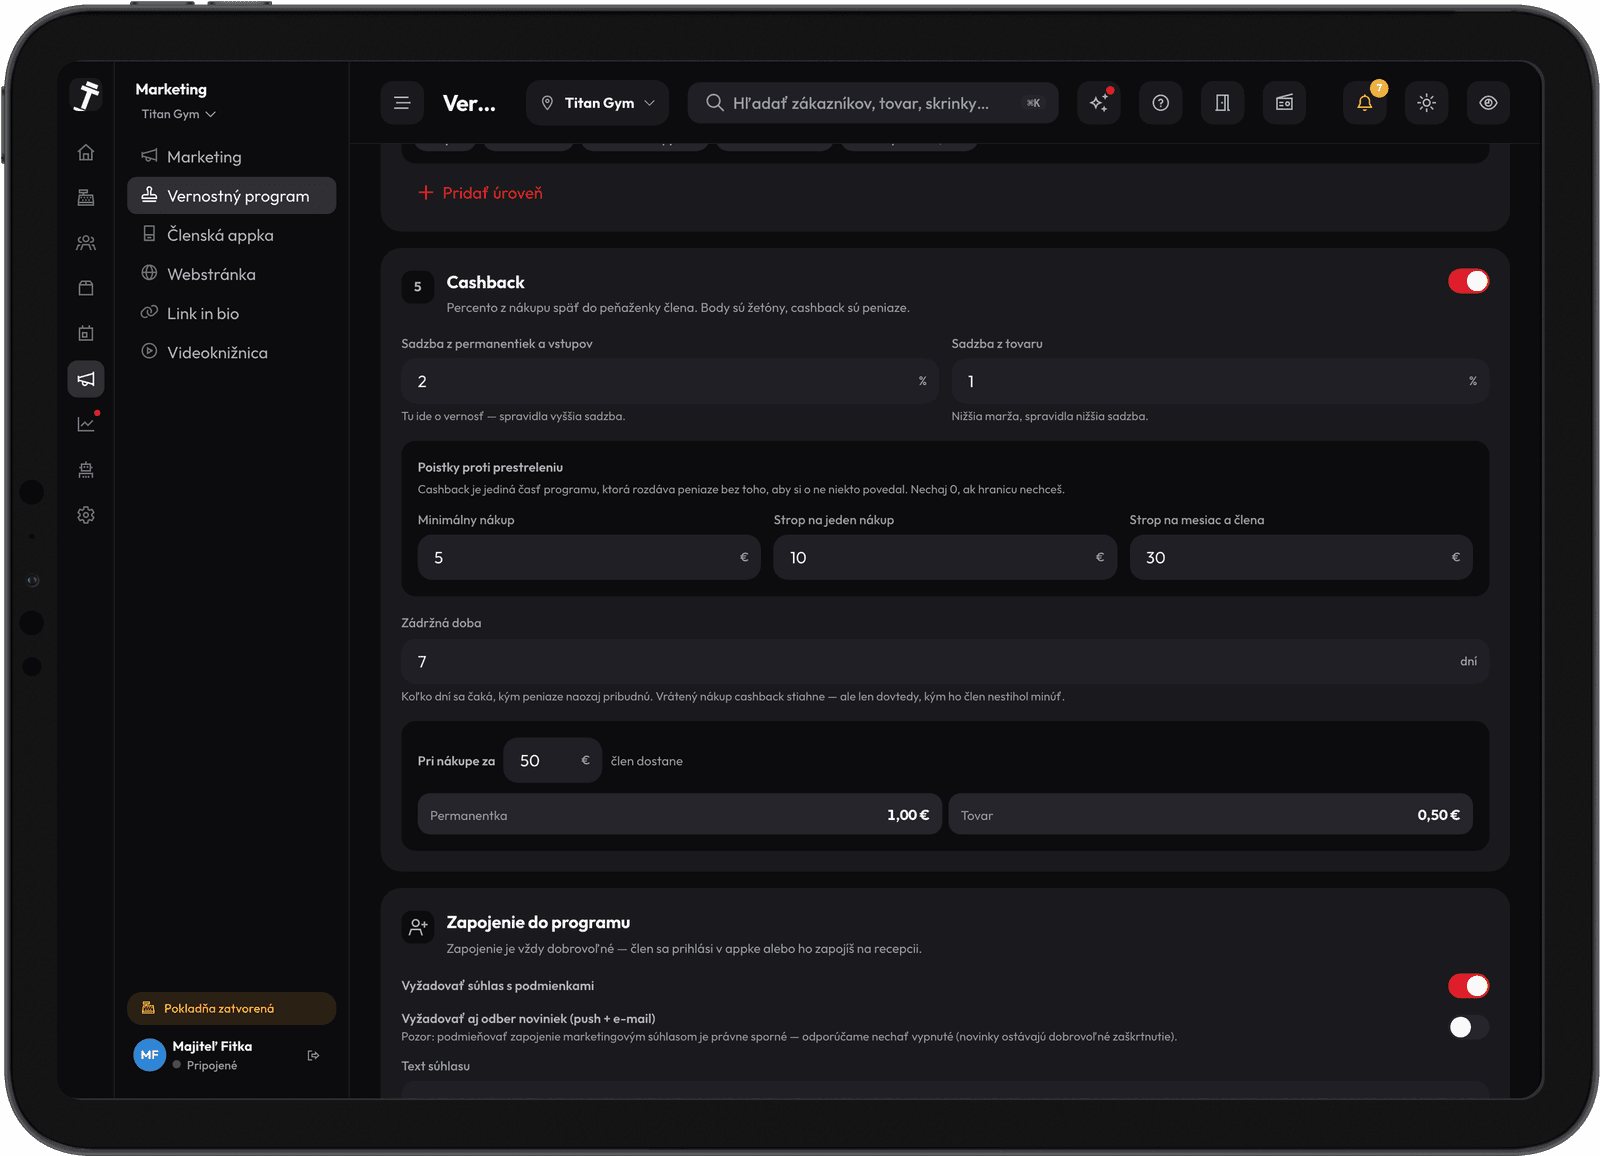The image size is (1600, 1156).
Task: Edit the Minimálny nákup field
Action: pos(589,557)
